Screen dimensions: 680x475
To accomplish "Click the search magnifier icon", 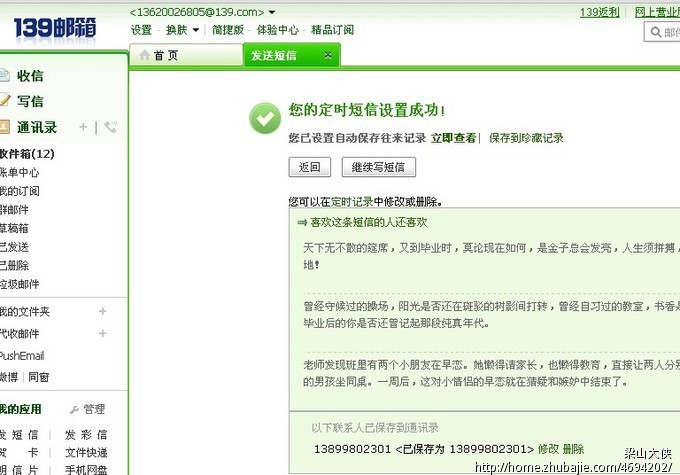I will tap(656, 32).
